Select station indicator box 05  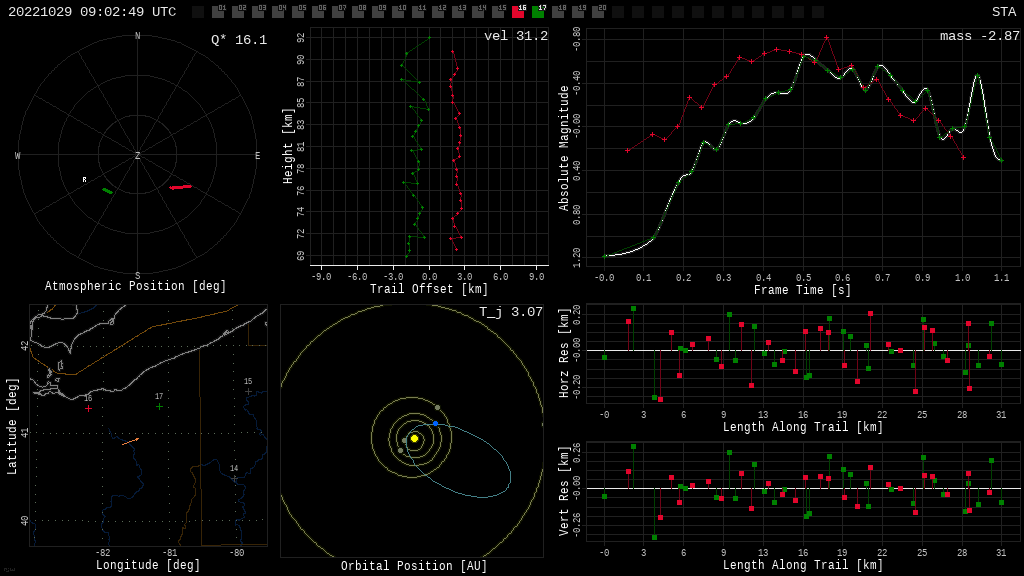[298, 11]
